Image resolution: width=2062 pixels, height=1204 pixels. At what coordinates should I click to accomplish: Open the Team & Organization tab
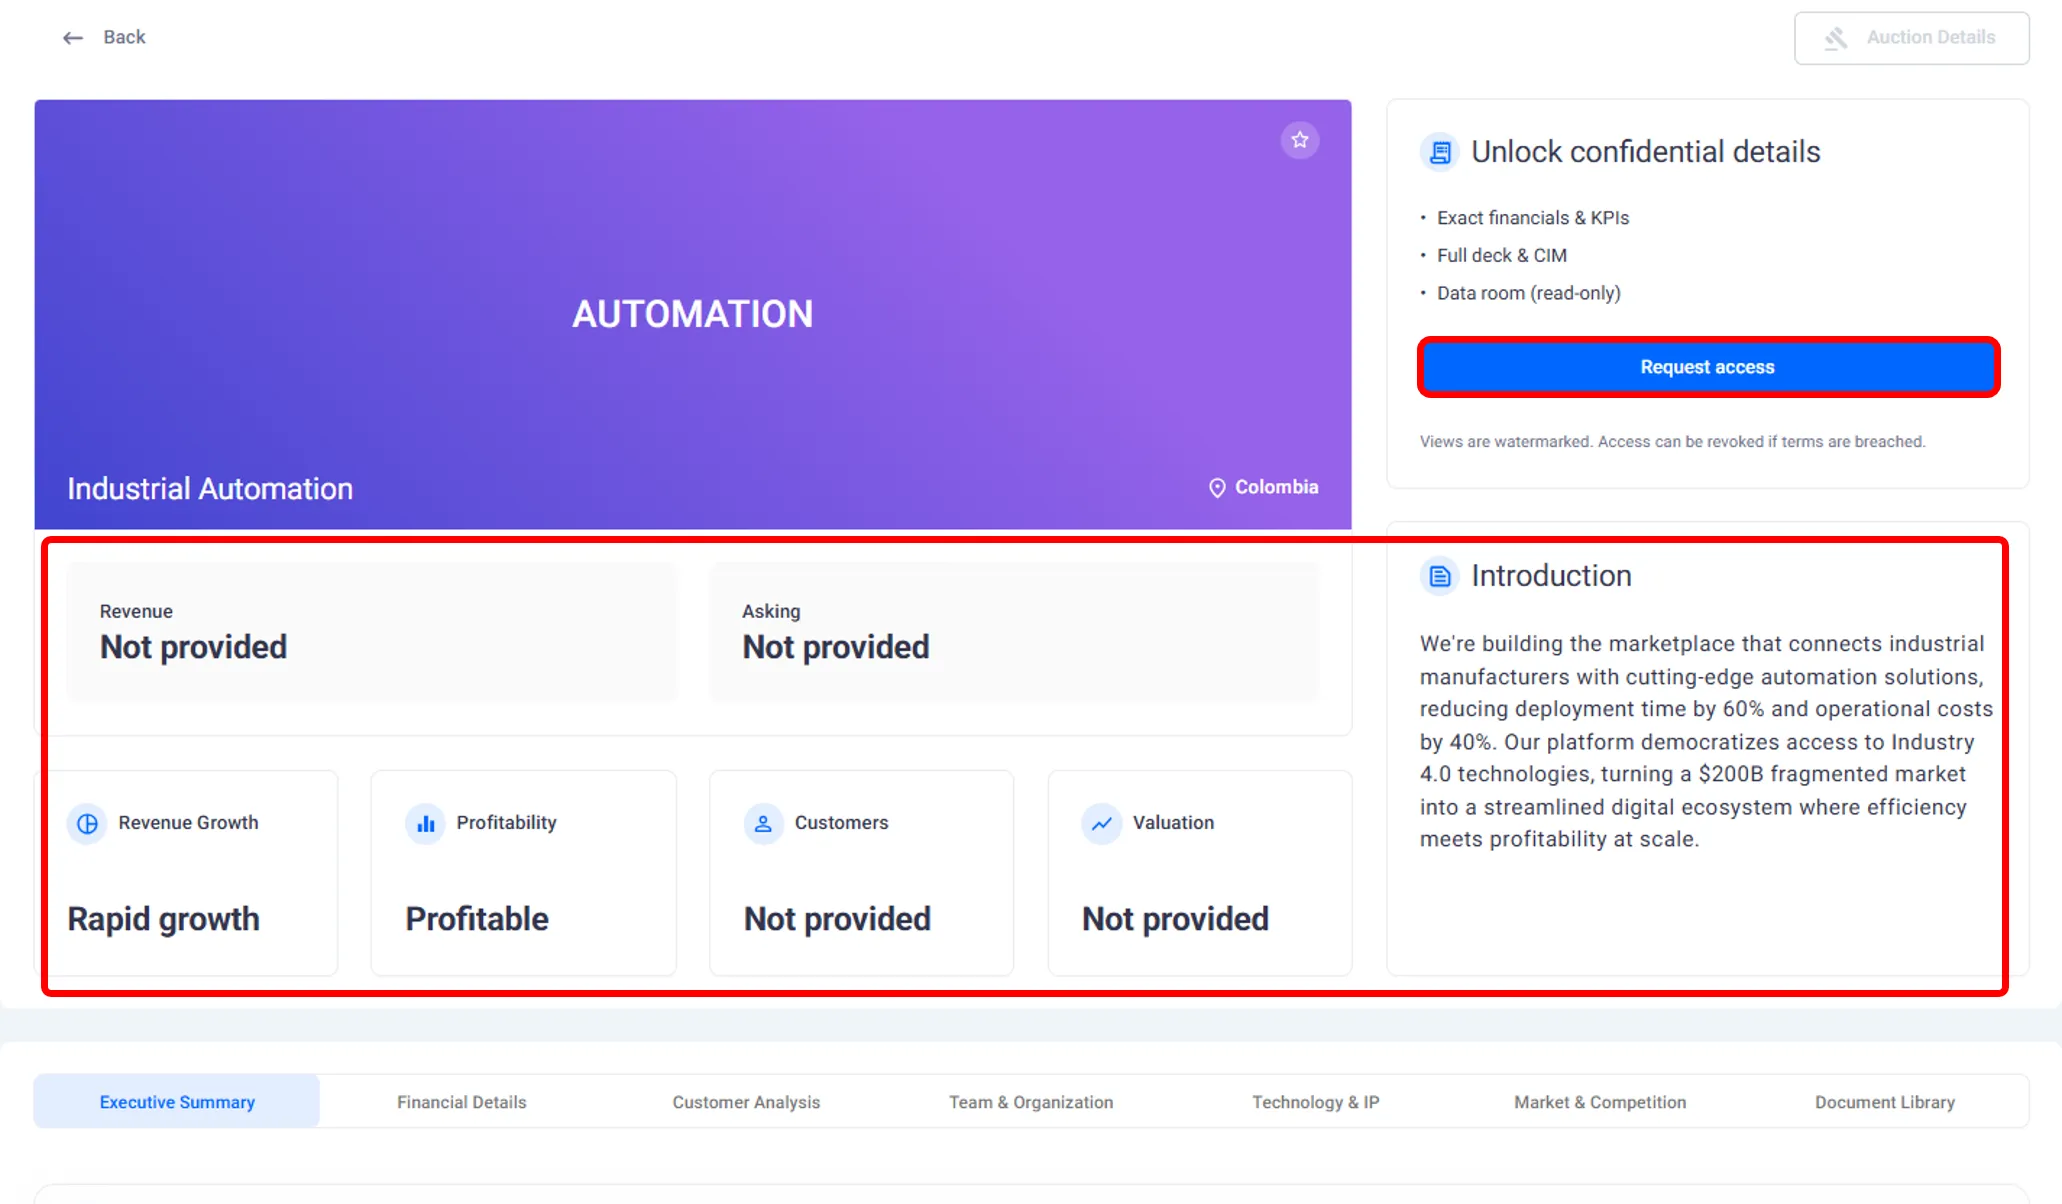pyautogui.click(x=1030, y=1101)
